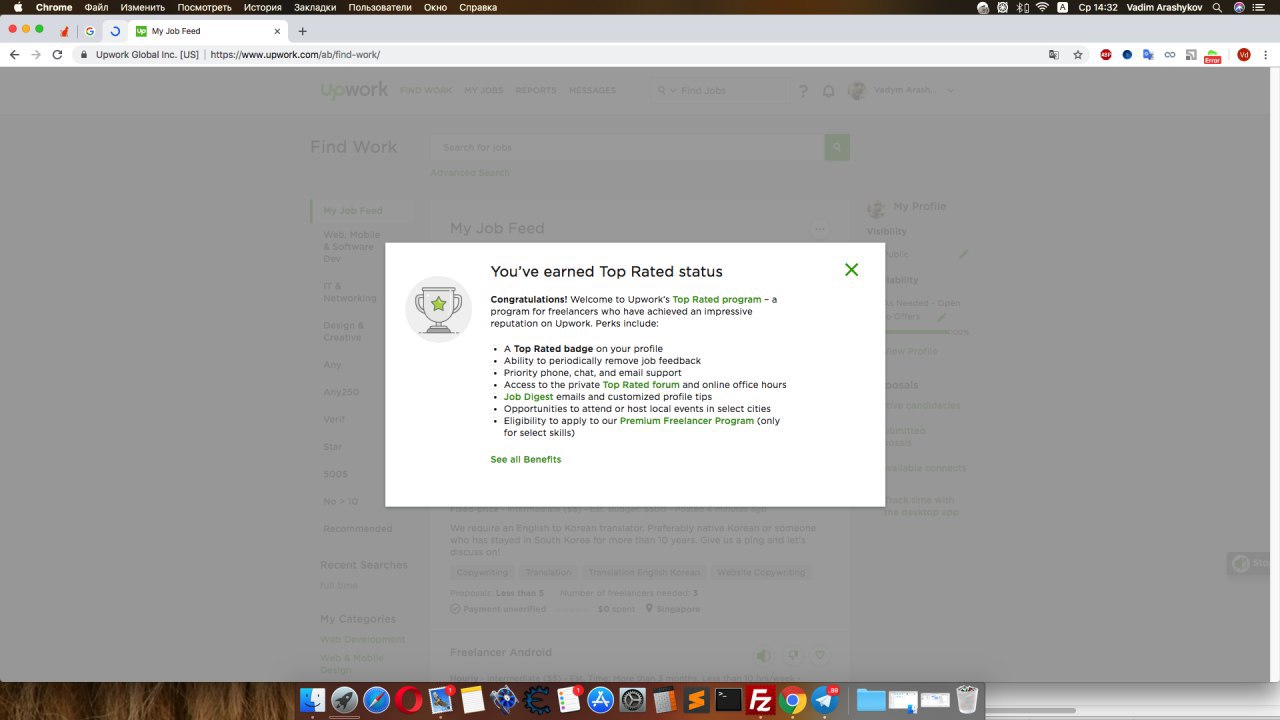This screenshot has height=720, width=1280.
Task: Click the green search button
Action: (x=837, y=147)
